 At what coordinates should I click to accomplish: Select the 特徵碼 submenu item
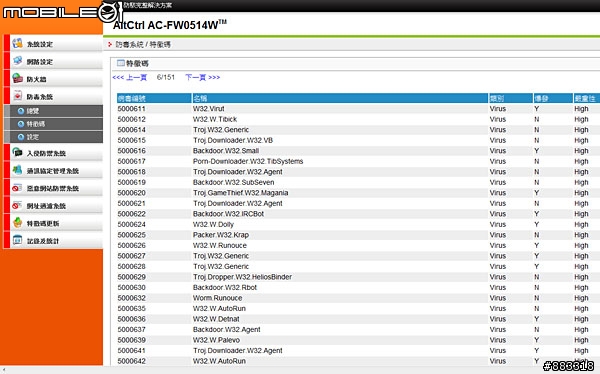click(x=53, y=124)
